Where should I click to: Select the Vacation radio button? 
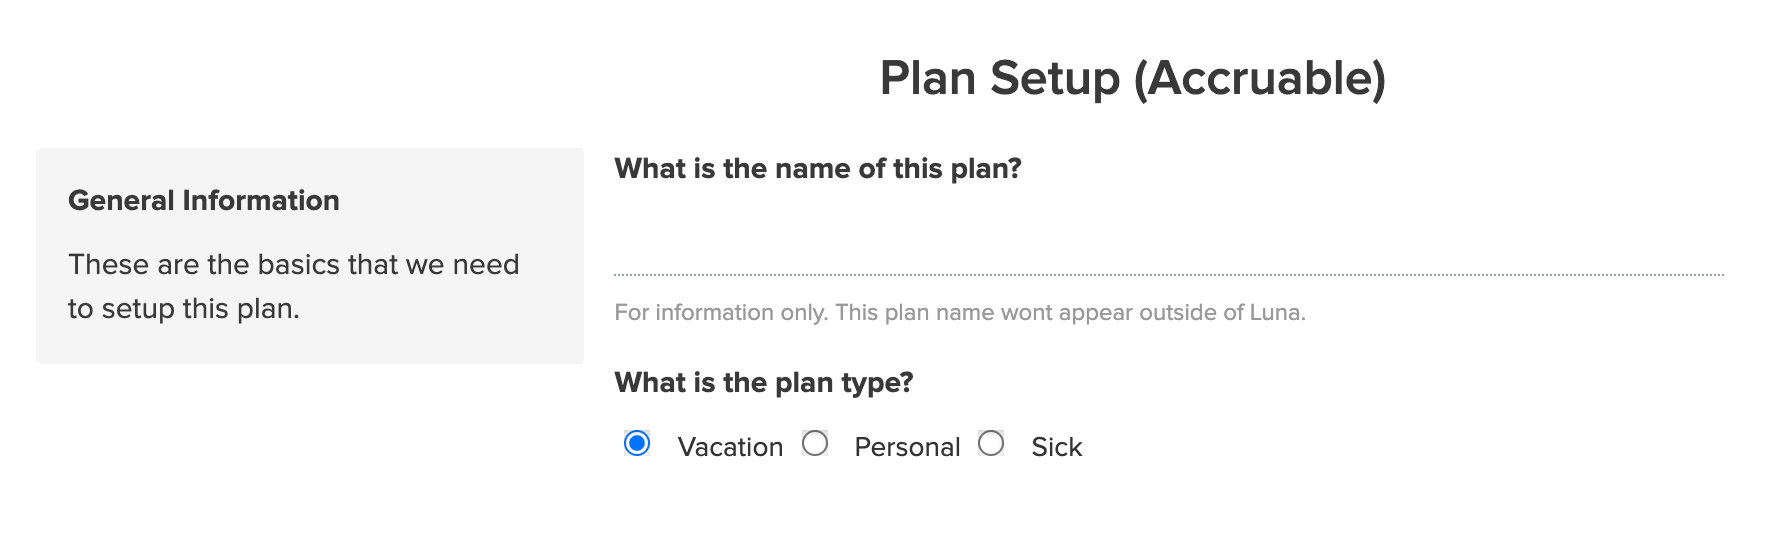tap(637, 443)
